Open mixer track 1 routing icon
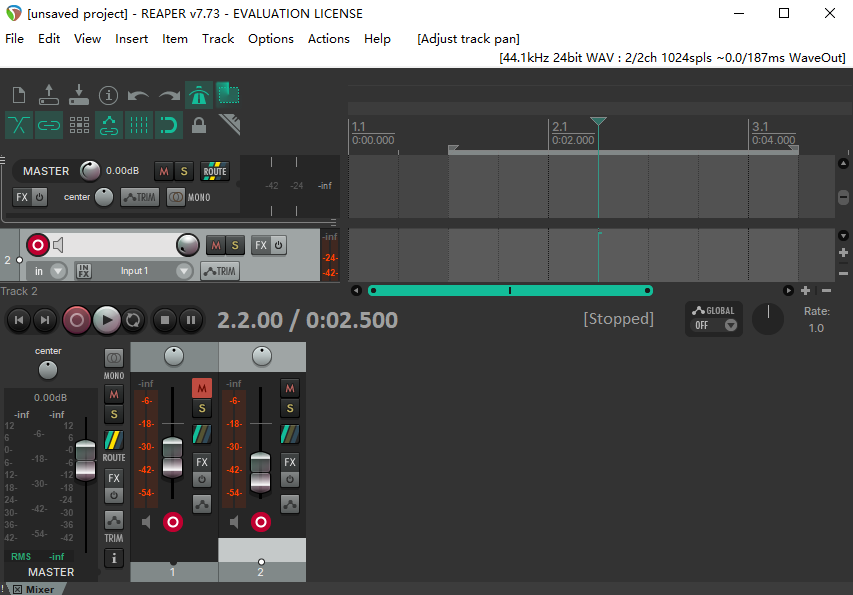The image size is (853, 595). [x=202, y=434]
